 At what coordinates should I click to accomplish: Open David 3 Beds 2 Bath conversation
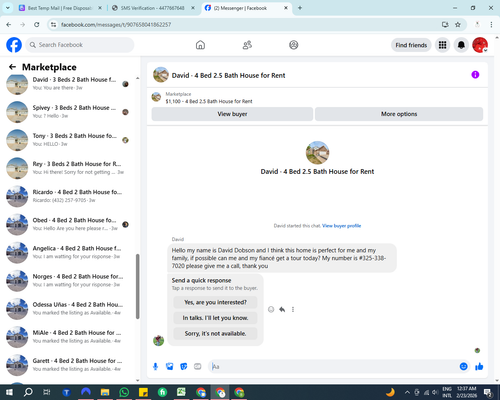[68, 84]
